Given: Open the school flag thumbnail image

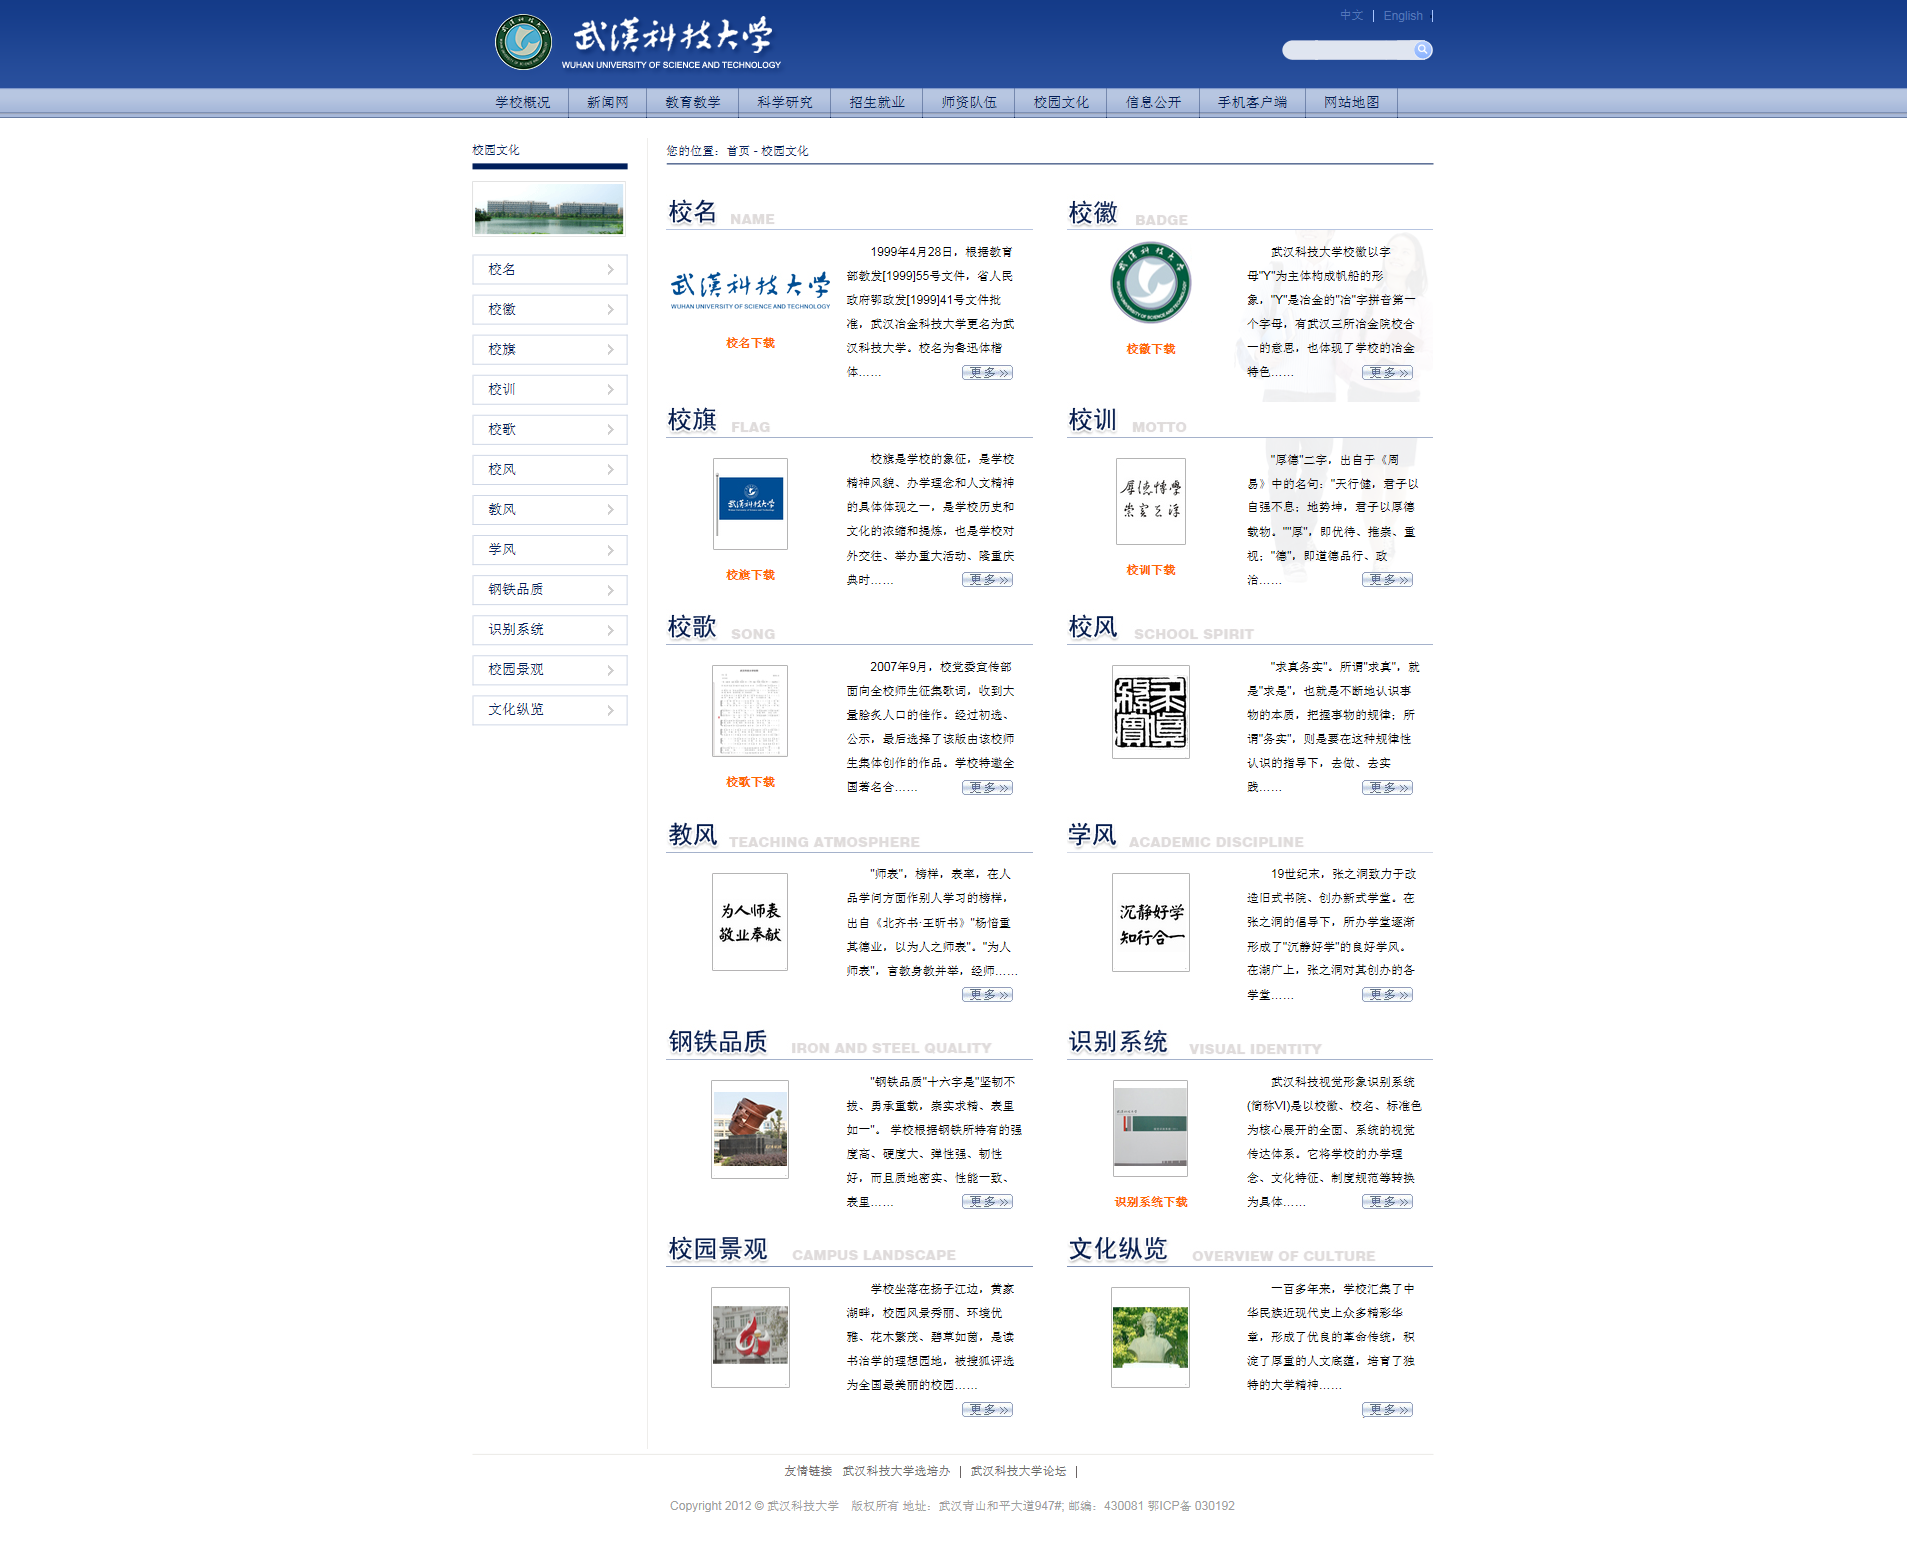Looking at the screenshot, I should click(750, 503).
